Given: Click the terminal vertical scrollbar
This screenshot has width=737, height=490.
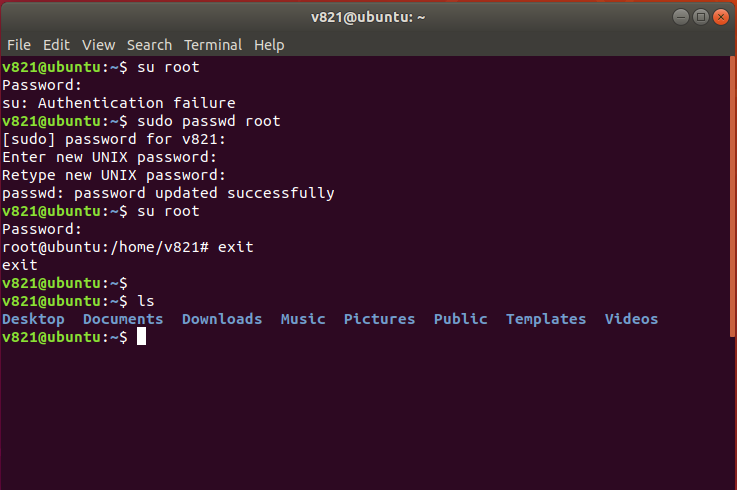Looking at the screenshot, I should point(732,197).
